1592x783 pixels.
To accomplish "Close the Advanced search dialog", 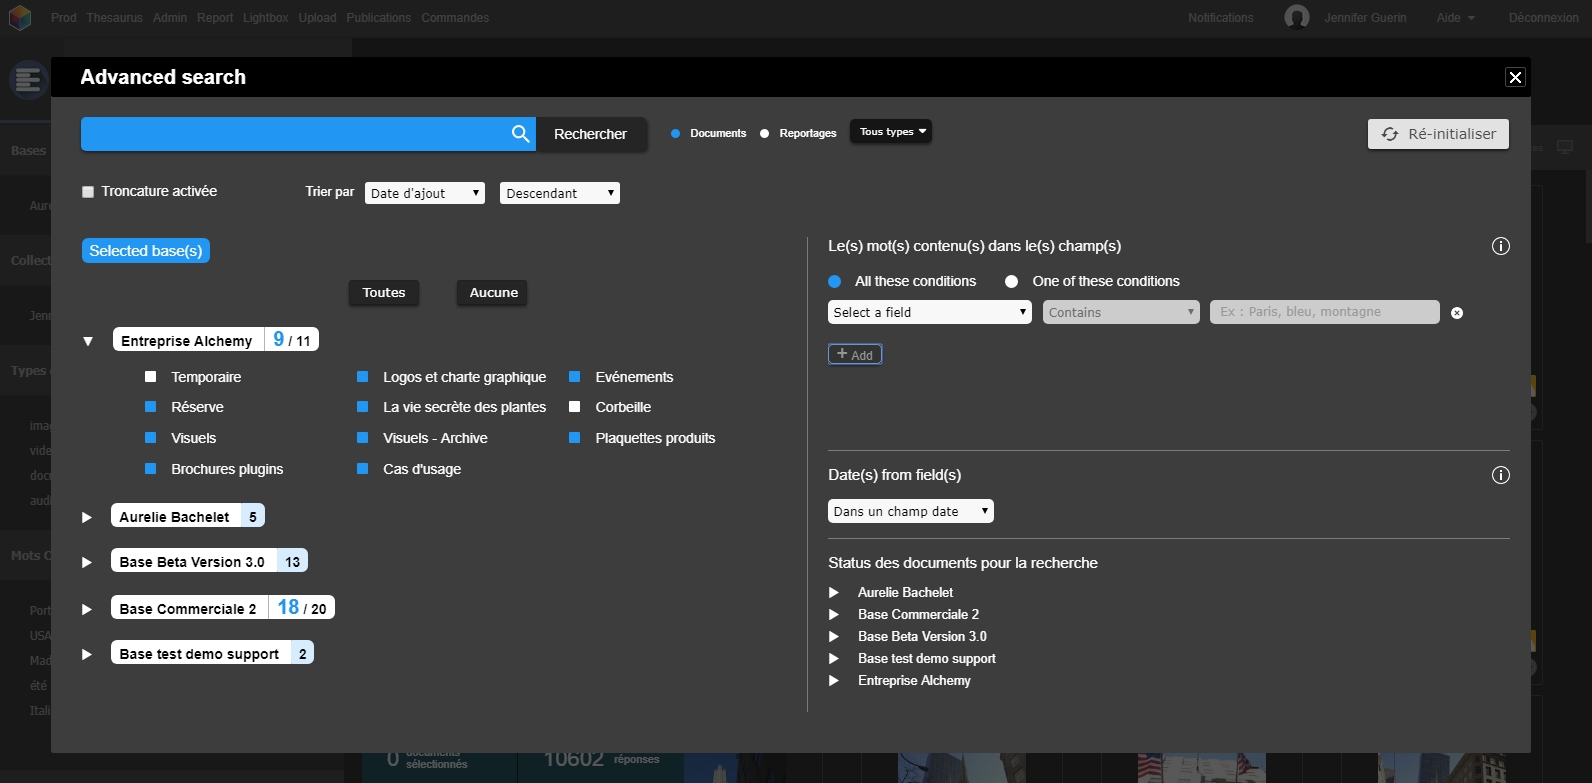I will coord(1515,77).
